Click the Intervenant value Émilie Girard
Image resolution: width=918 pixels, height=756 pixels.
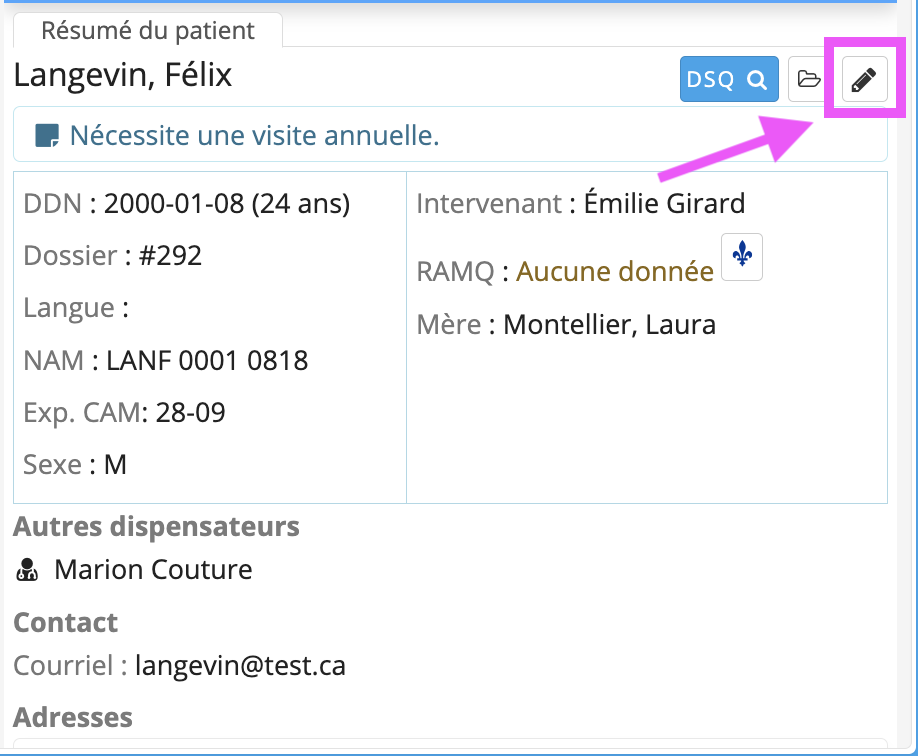[x=664, y=203]
